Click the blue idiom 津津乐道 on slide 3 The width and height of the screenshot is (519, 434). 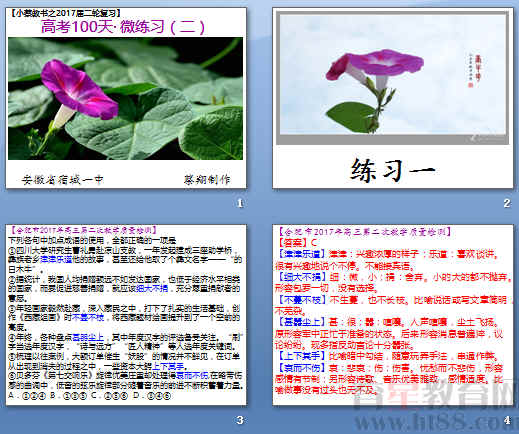click(56, 259)
